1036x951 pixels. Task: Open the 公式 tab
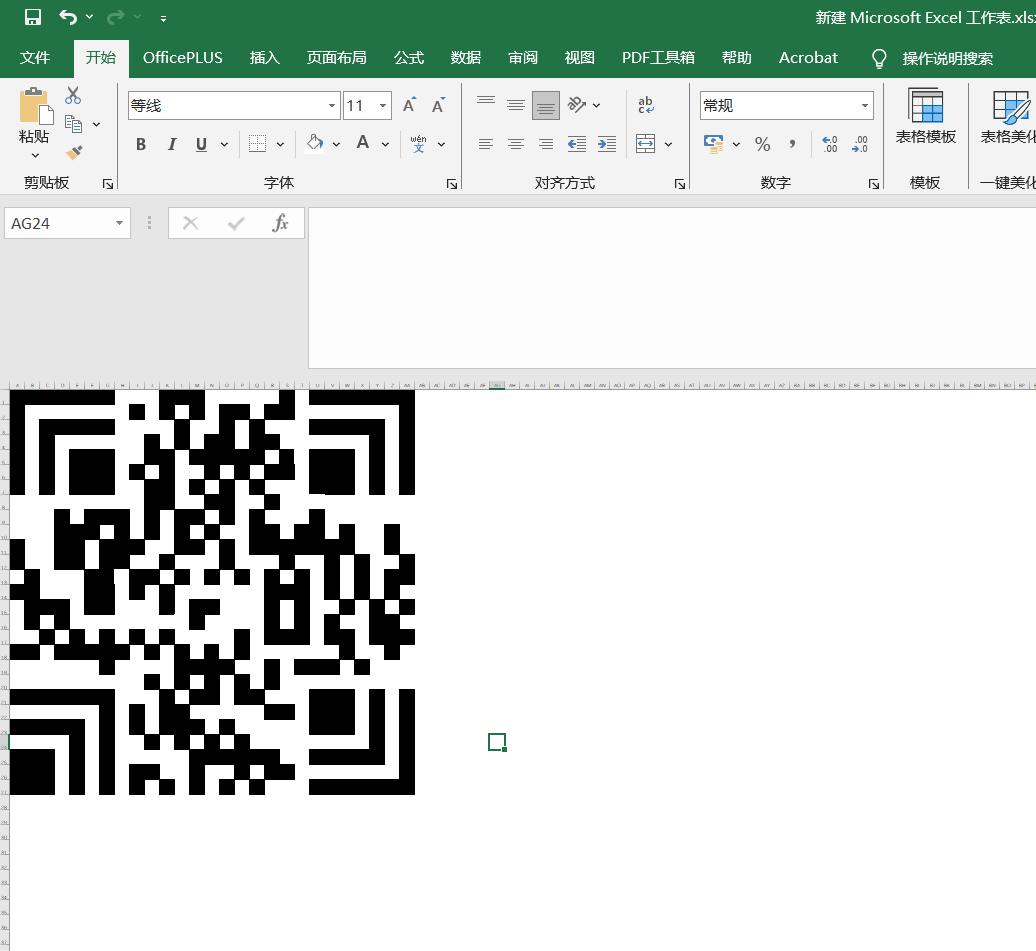click(409, 58)
